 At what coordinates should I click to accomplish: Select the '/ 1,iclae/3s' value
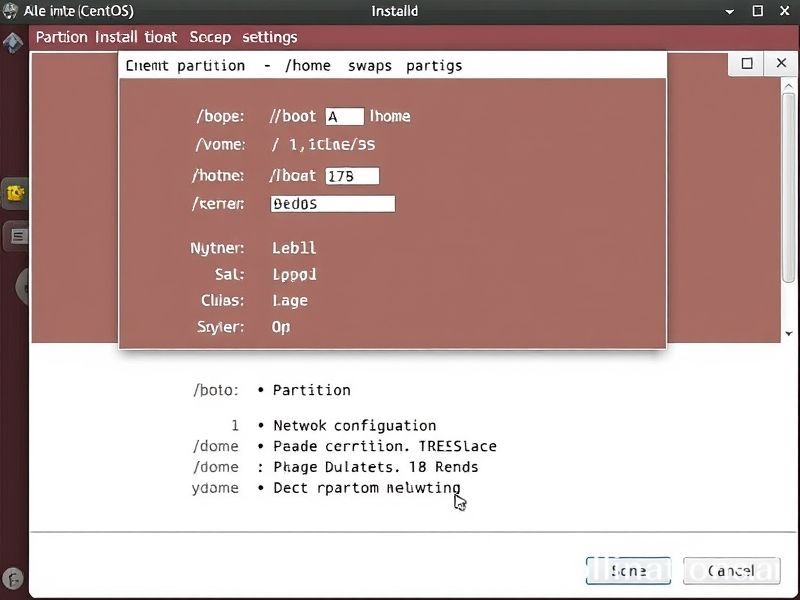pos(323,145)
